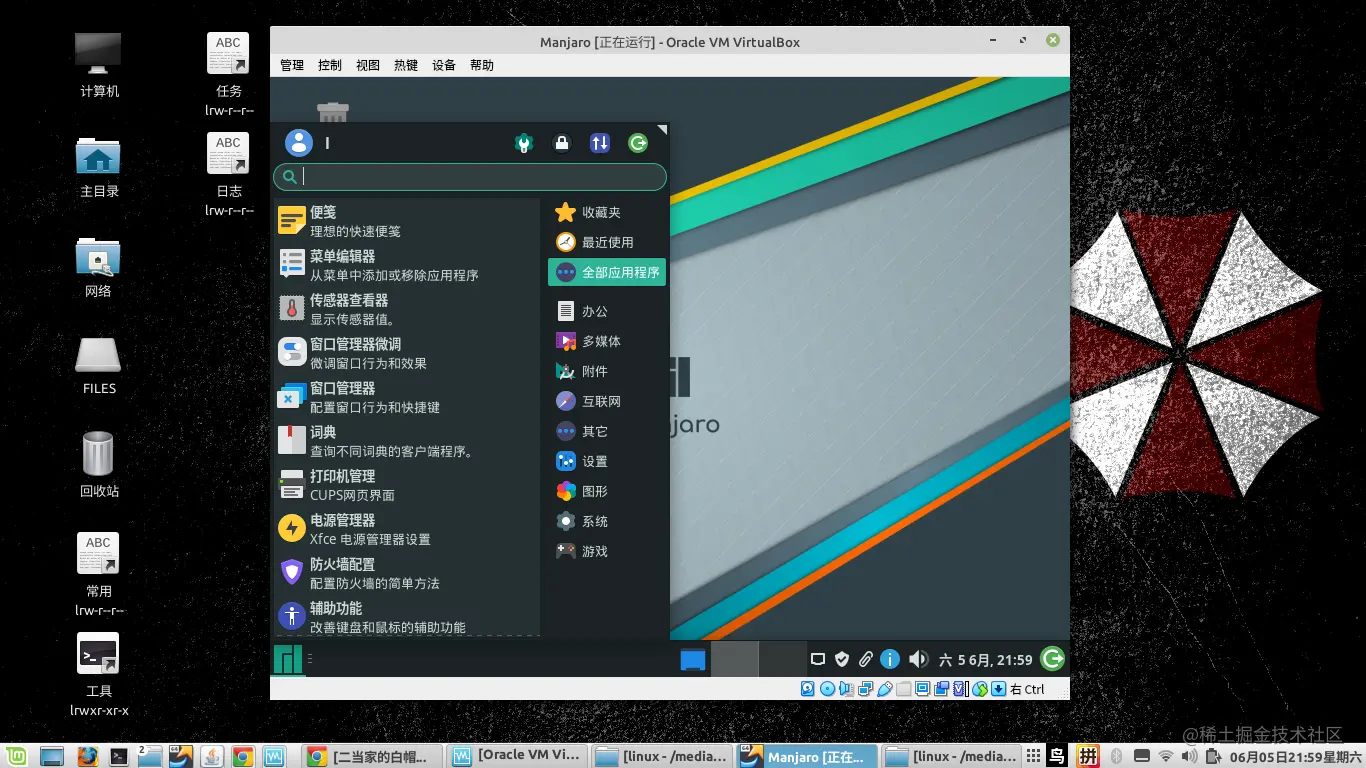Open the 设备 menu in VirtualBox
This screenshot has width=1366, height=768.
tap(443, 65)
